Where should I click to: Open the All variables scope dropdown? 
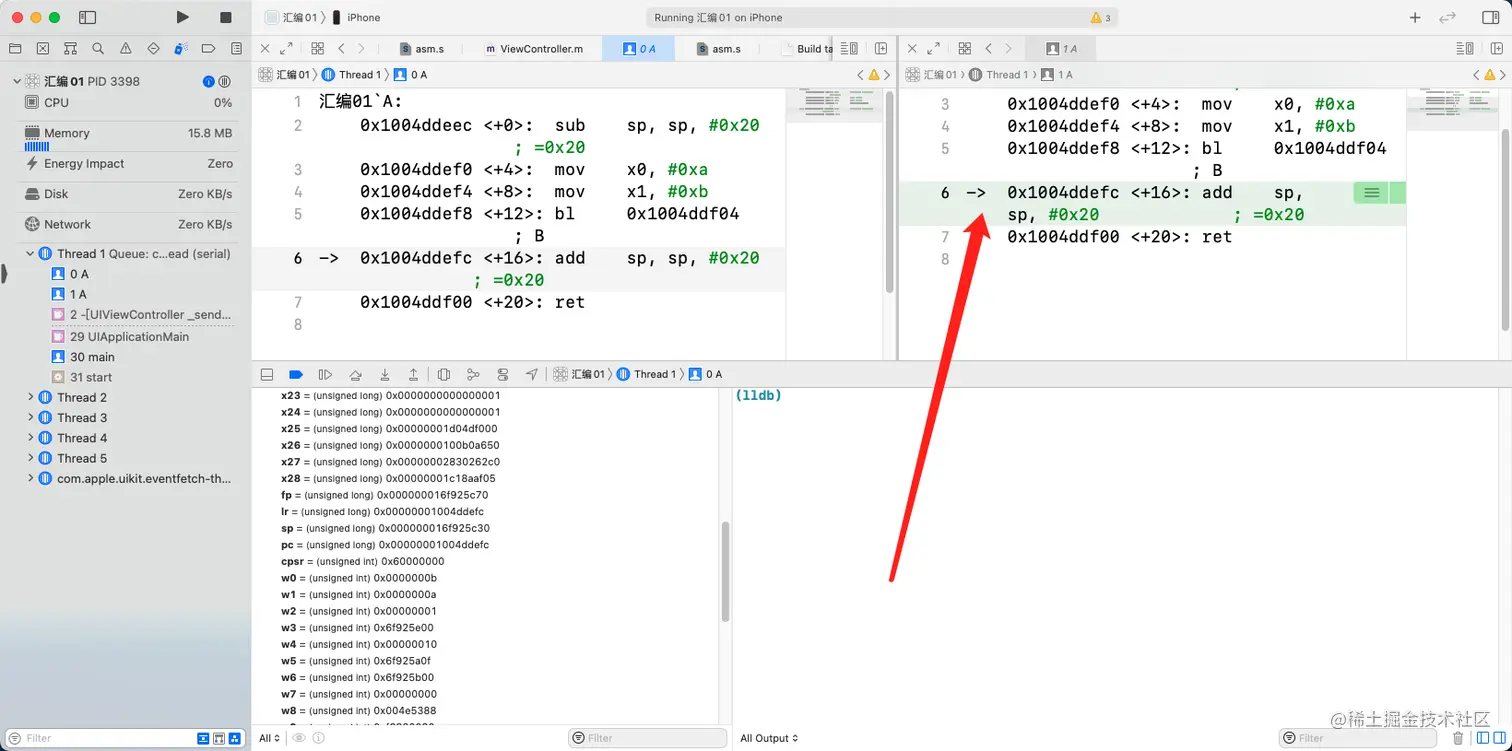click(270, 738)
